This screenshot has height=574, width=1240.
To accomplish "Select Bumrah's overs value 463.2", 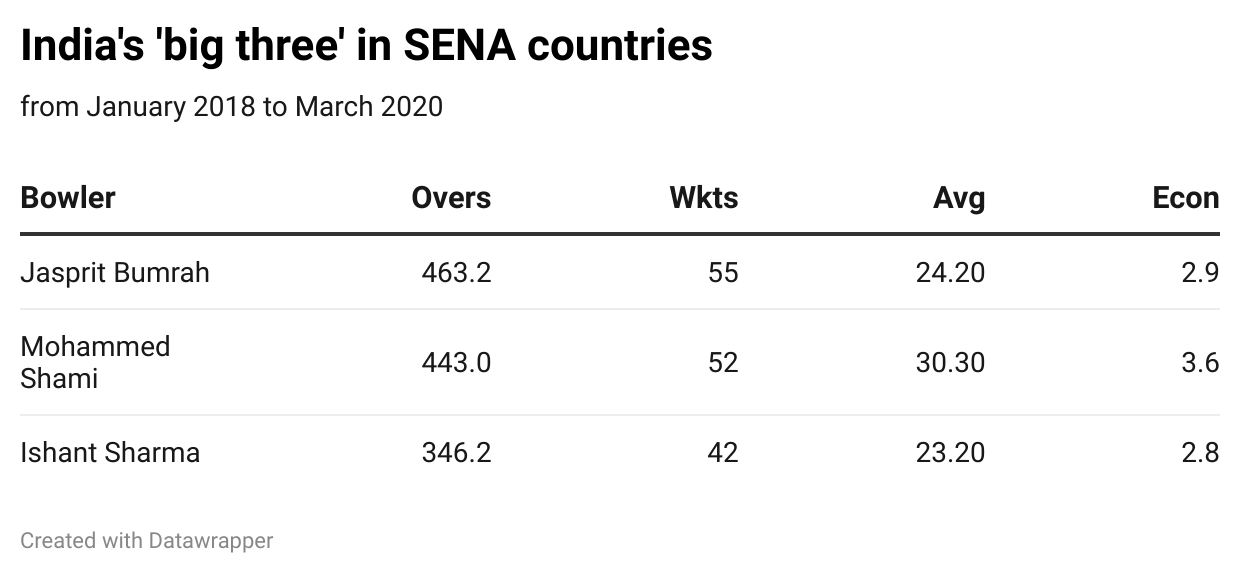I will [x=456, y=273].
